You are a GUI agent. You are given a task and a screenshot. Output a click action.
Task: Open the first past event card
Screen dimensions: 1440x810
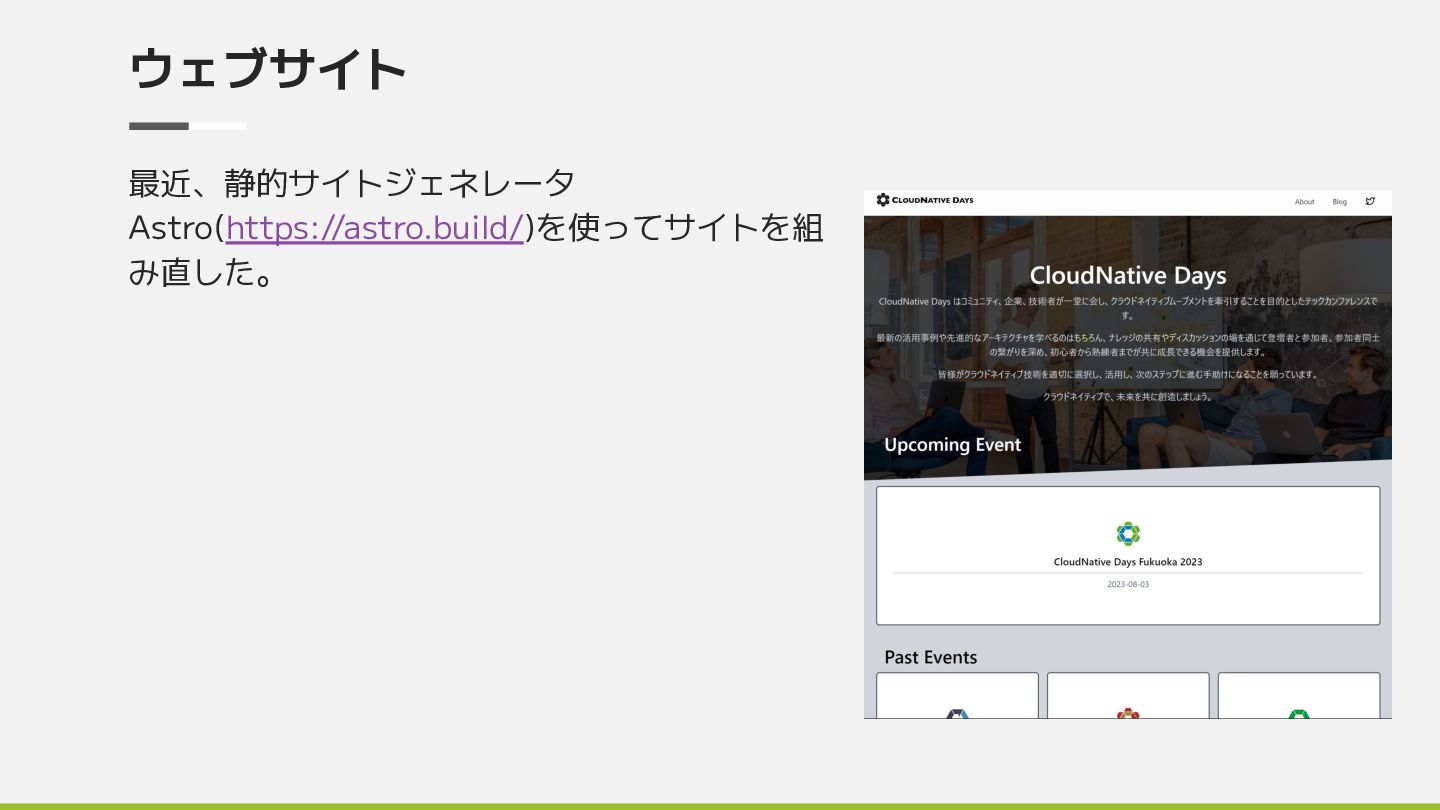[957, 696]
